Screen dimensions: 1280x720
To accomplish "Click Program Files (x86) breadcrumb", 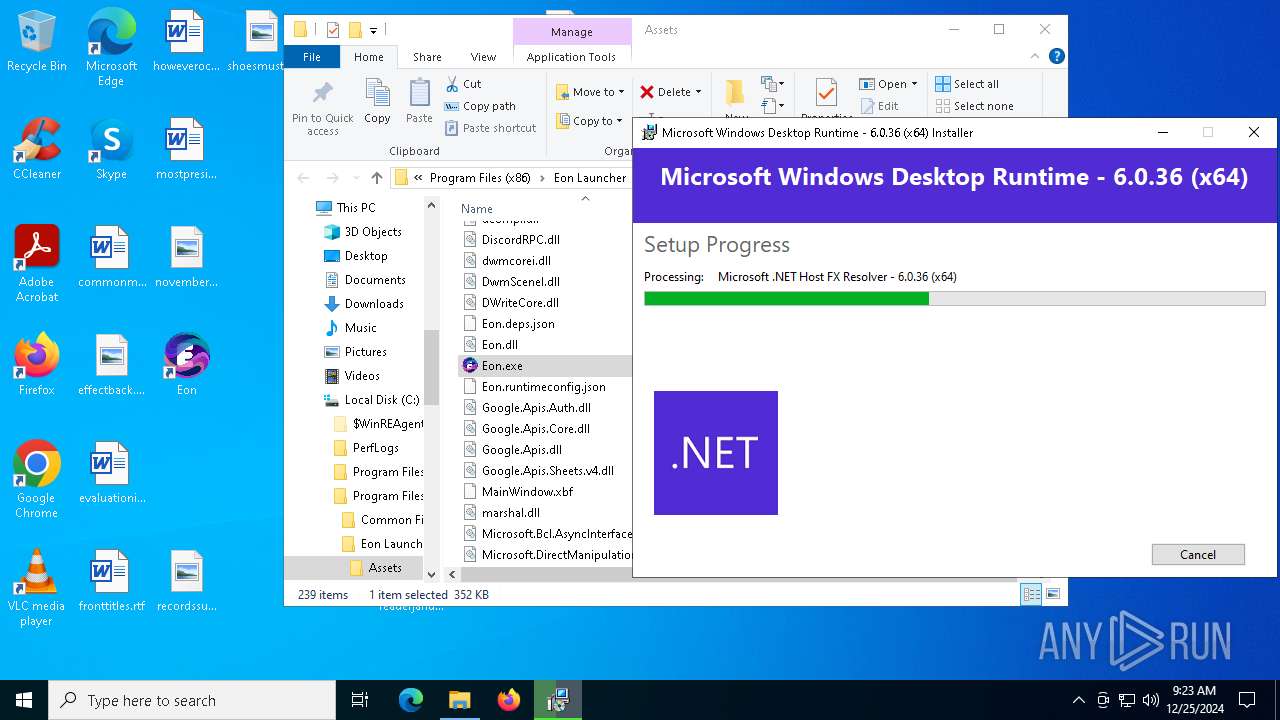I will coord(479,178).
